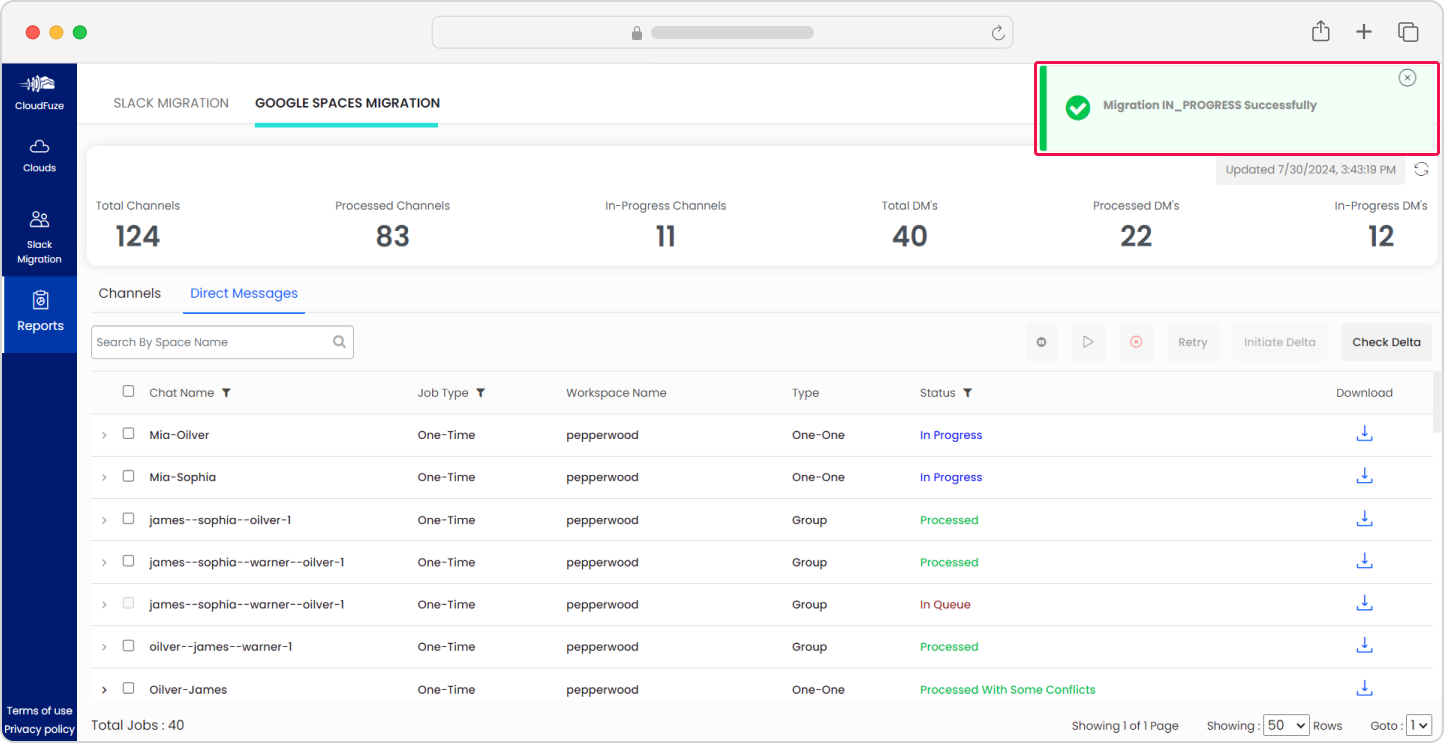The width and height of the screenshot is (1444, 743).
Task: Tick the Oilver-James checkbox
Action: coord(128,688)
